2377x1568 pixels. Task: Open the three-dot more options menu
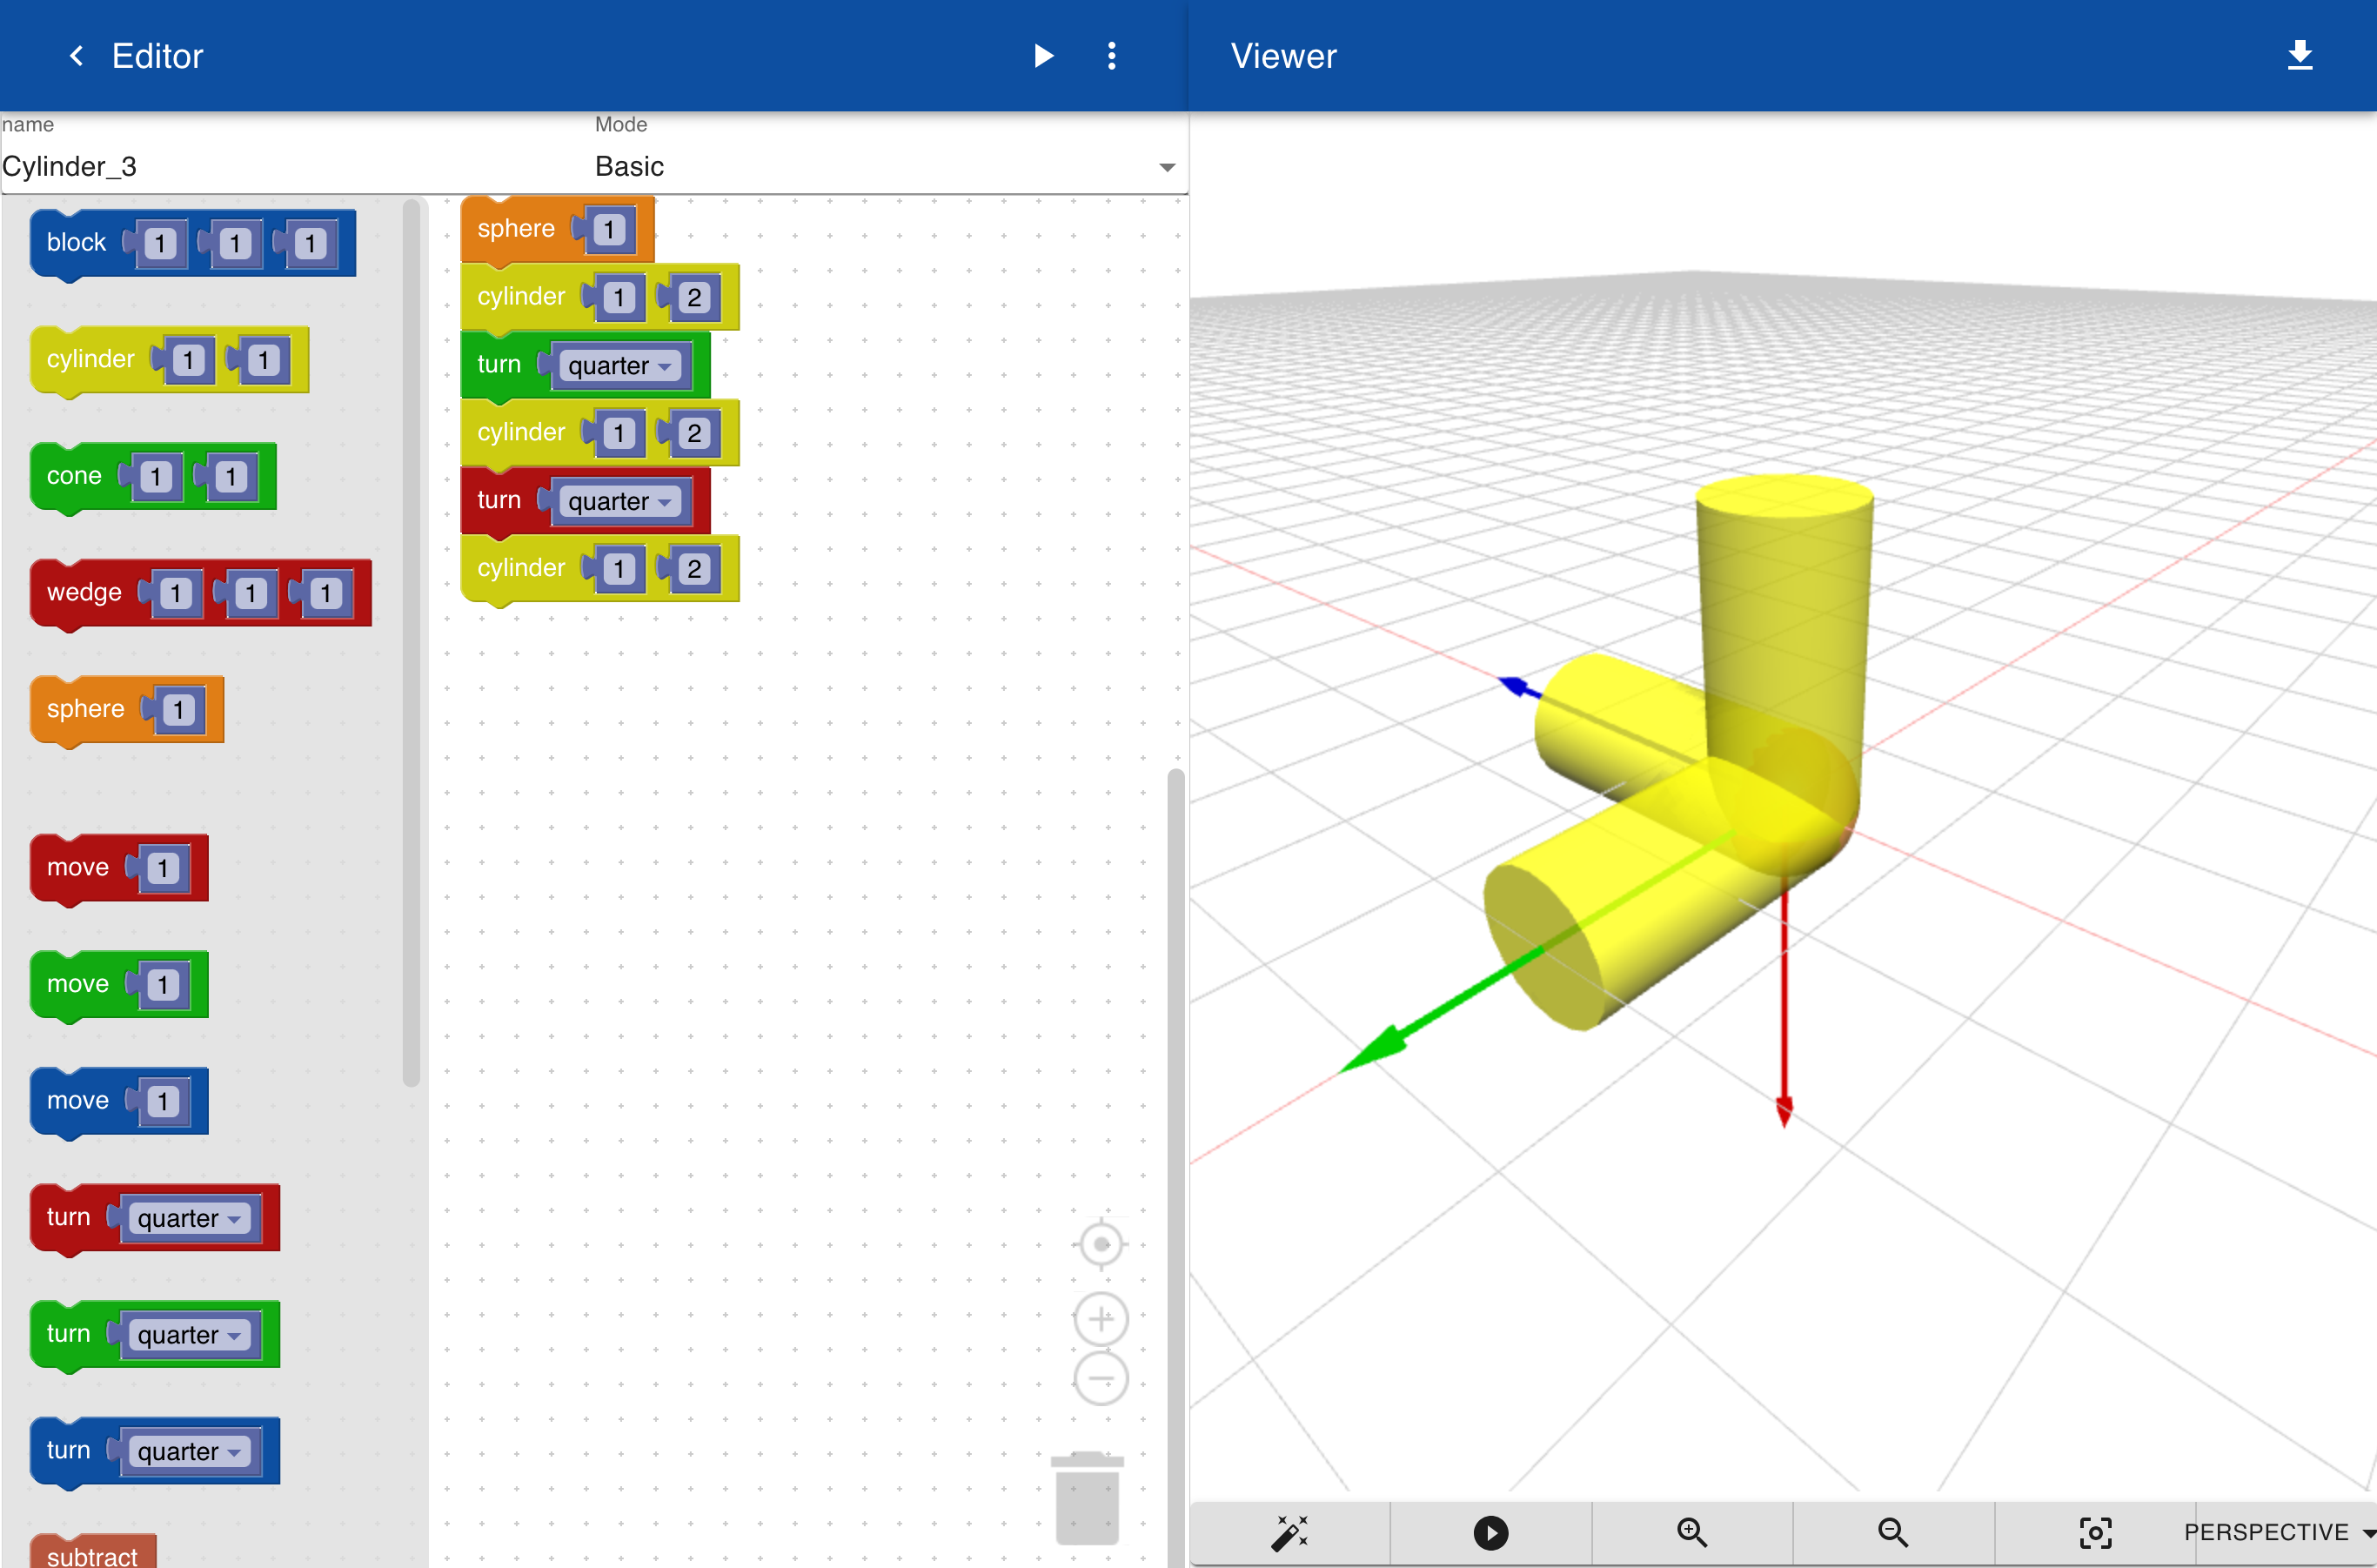point(1111,56)
